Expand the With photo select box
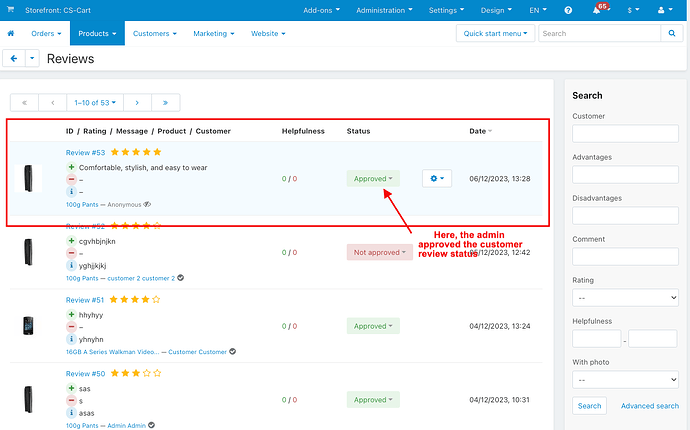The width and height of the screenshot is (690, 430). pyautogui.click(x=625, y=380)
